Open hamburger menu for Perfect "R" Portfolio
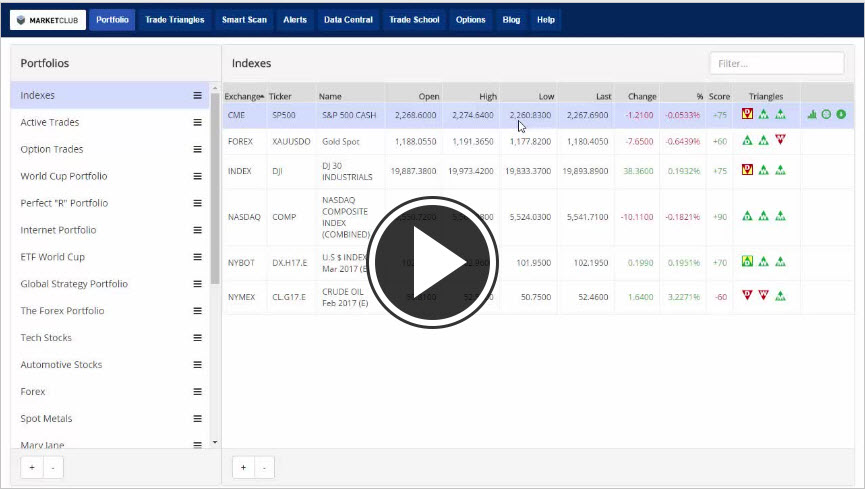The image size is (865, 489). pyautogui.click(x=197, y=203)
